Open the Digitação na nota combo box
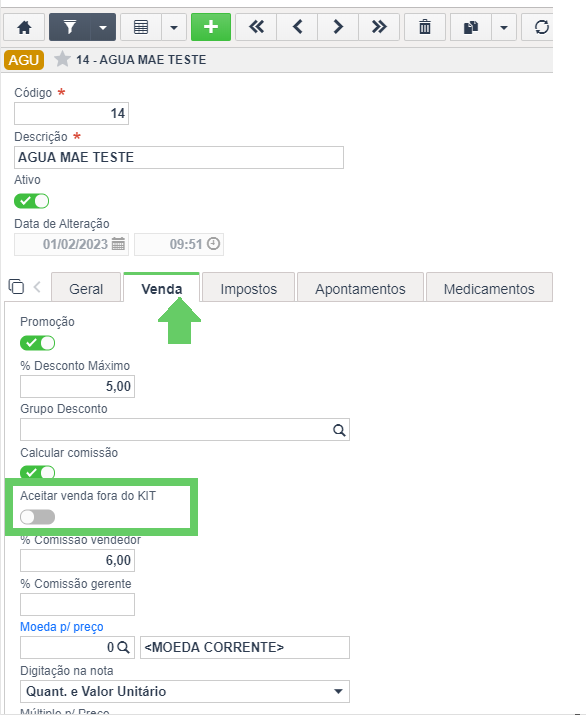The width and height of the screenshot is (586, 715). coord(185,691)
